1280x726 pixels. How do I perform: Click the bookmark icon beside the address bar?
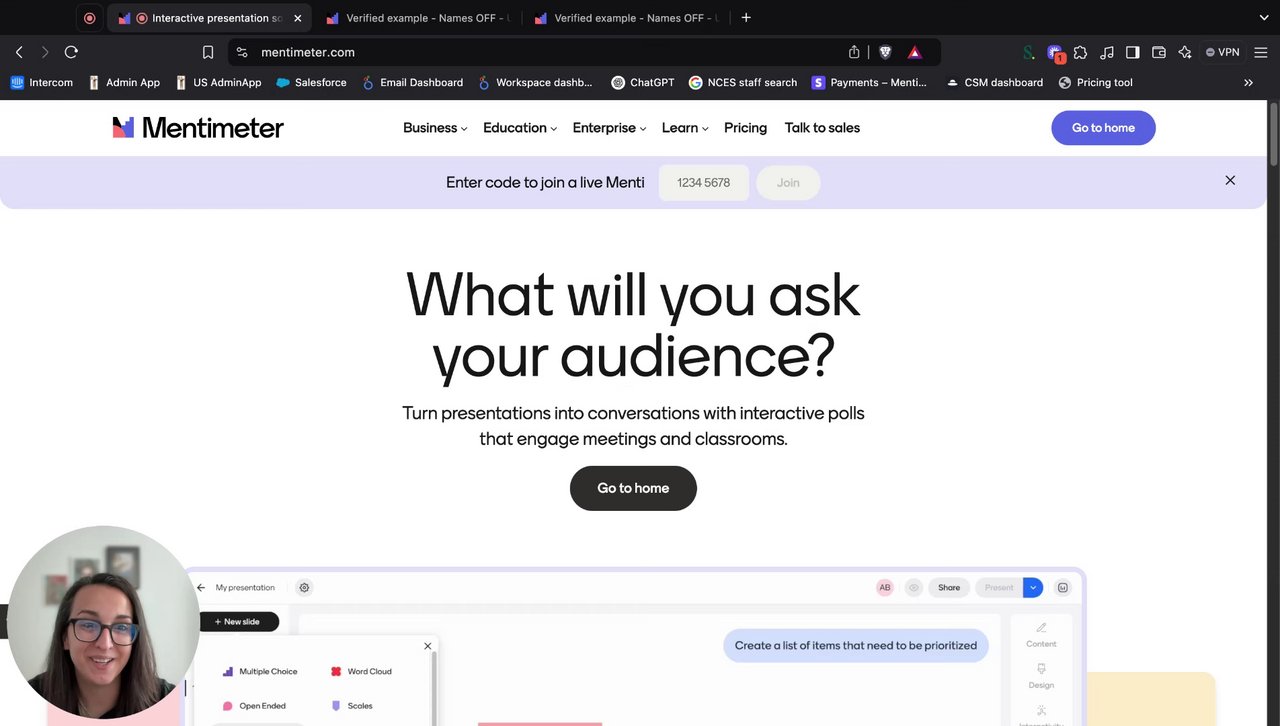click(x=208, y=52)
